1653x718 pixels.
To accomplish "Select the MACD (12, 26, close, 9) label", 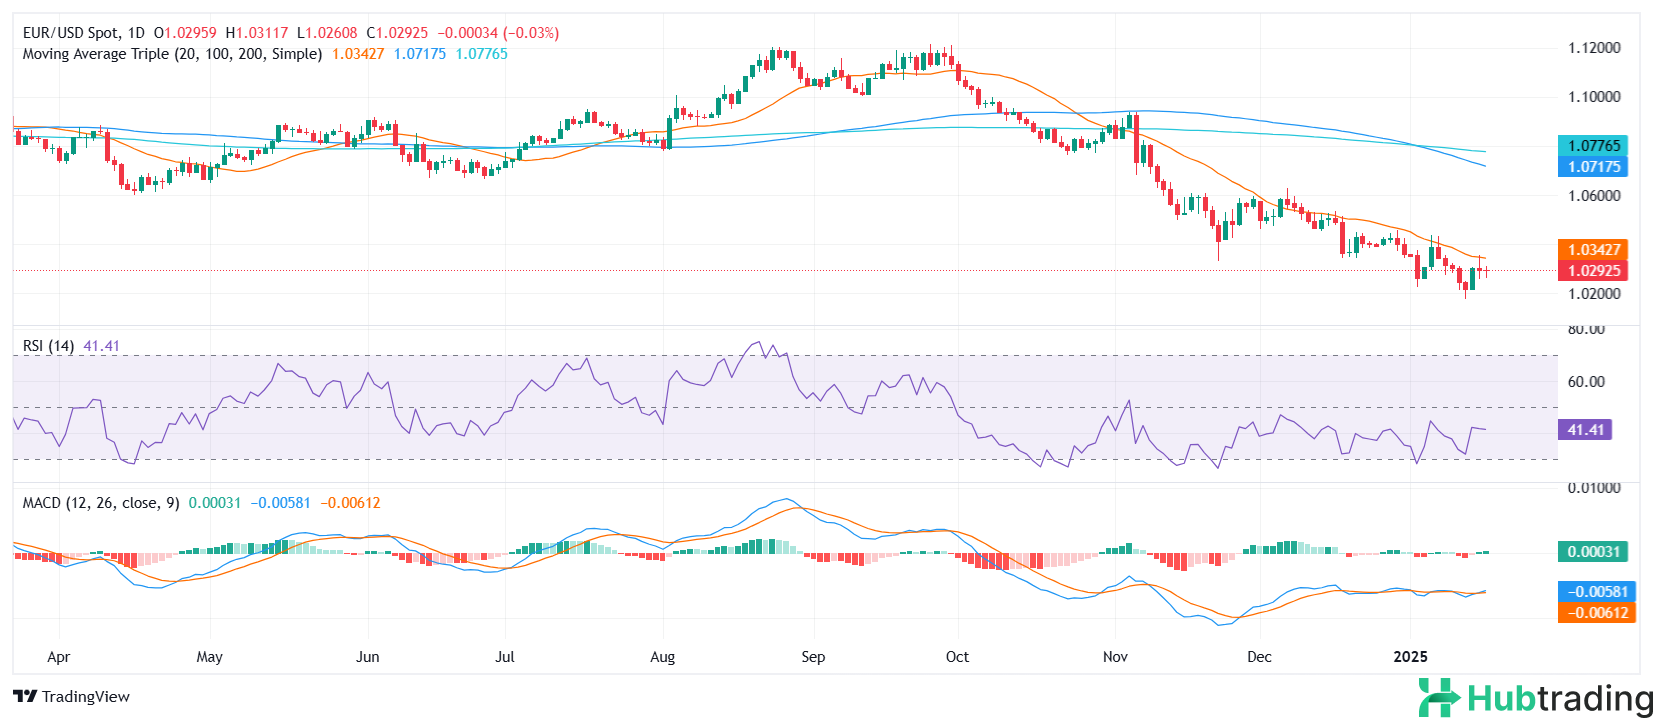I will (101, 503).
